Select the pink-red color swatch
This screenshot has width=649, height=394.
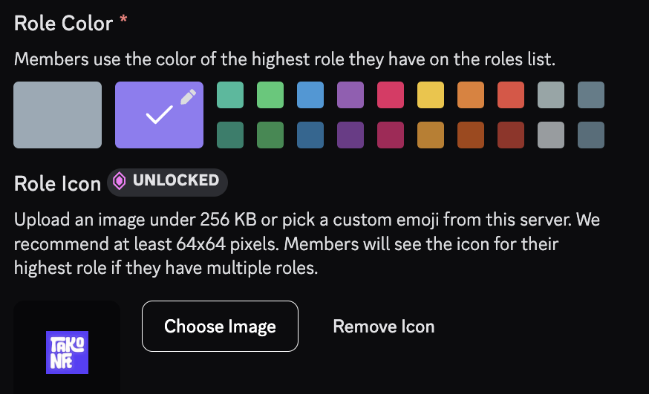pyautogui.click(x=390, y=95)
